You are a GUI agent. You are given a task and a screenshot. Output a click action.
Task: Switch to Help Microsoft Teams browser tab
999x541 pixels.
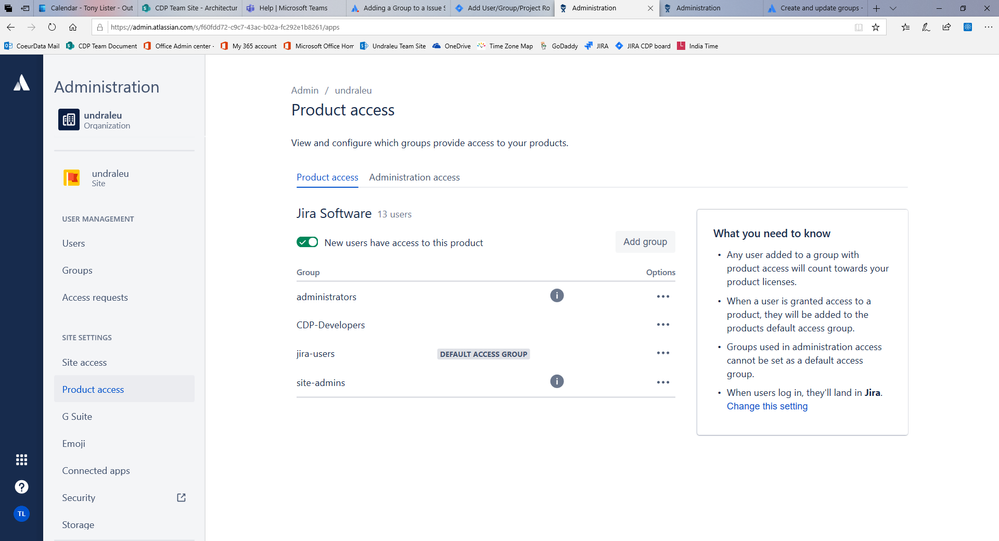294,8
